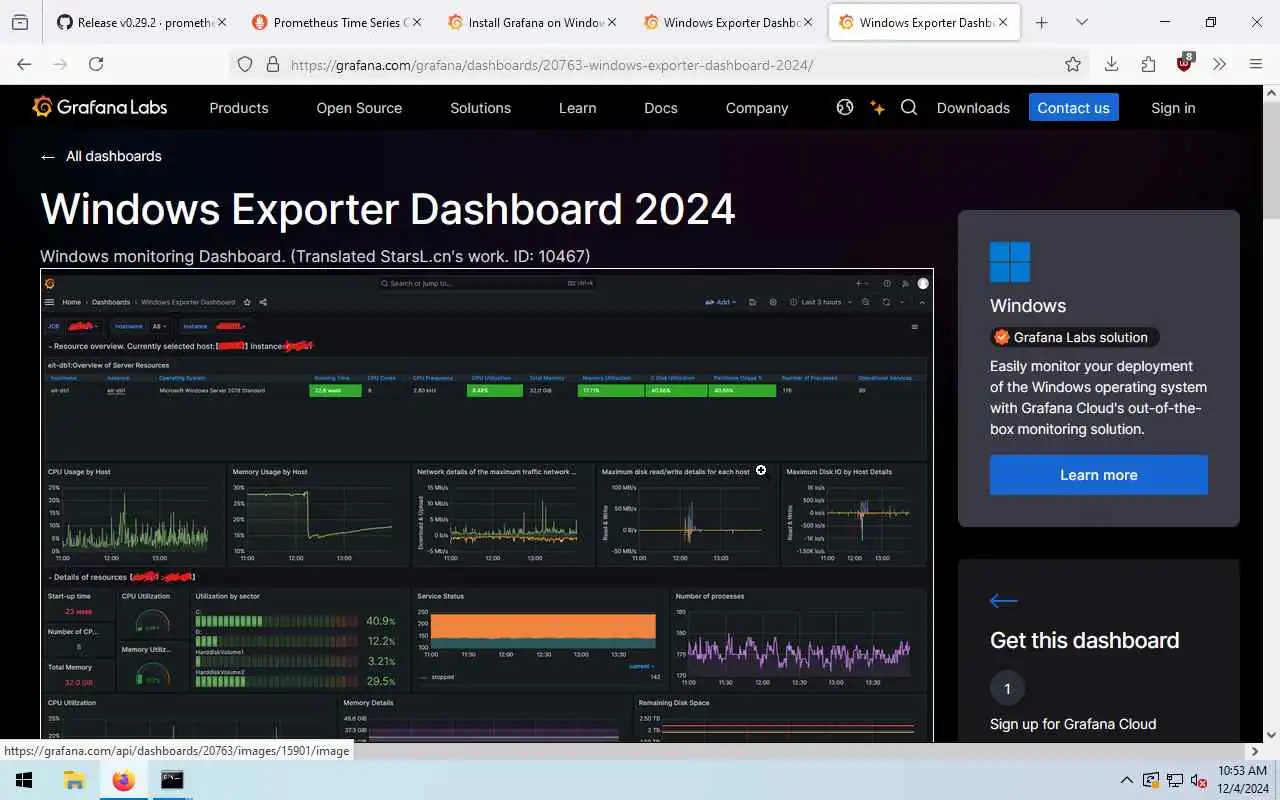Click the sparkle AI assistant icon

click(877, 107)
